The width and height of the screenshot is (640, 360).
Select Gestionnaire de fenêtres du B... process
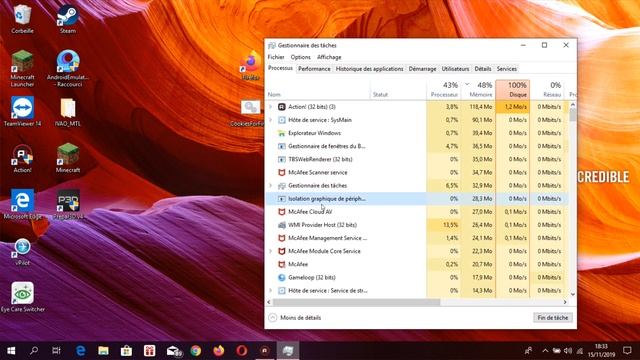(416, 146)
